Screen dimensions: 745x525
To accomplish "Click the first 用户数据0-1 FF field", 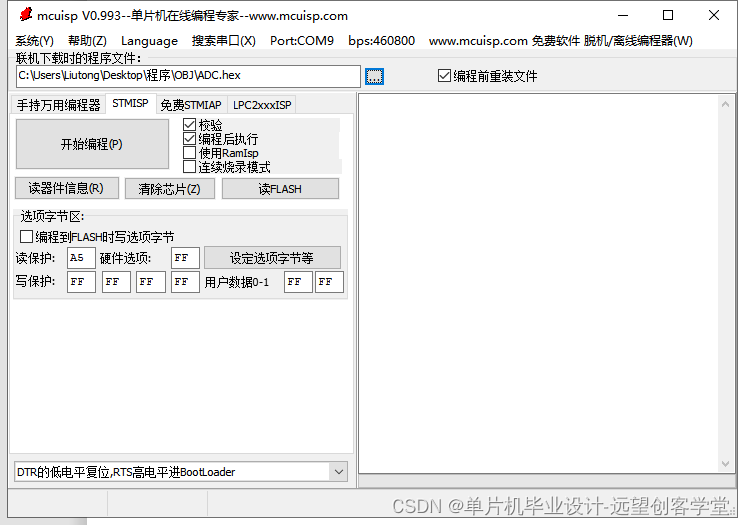I will coord(298,282).
